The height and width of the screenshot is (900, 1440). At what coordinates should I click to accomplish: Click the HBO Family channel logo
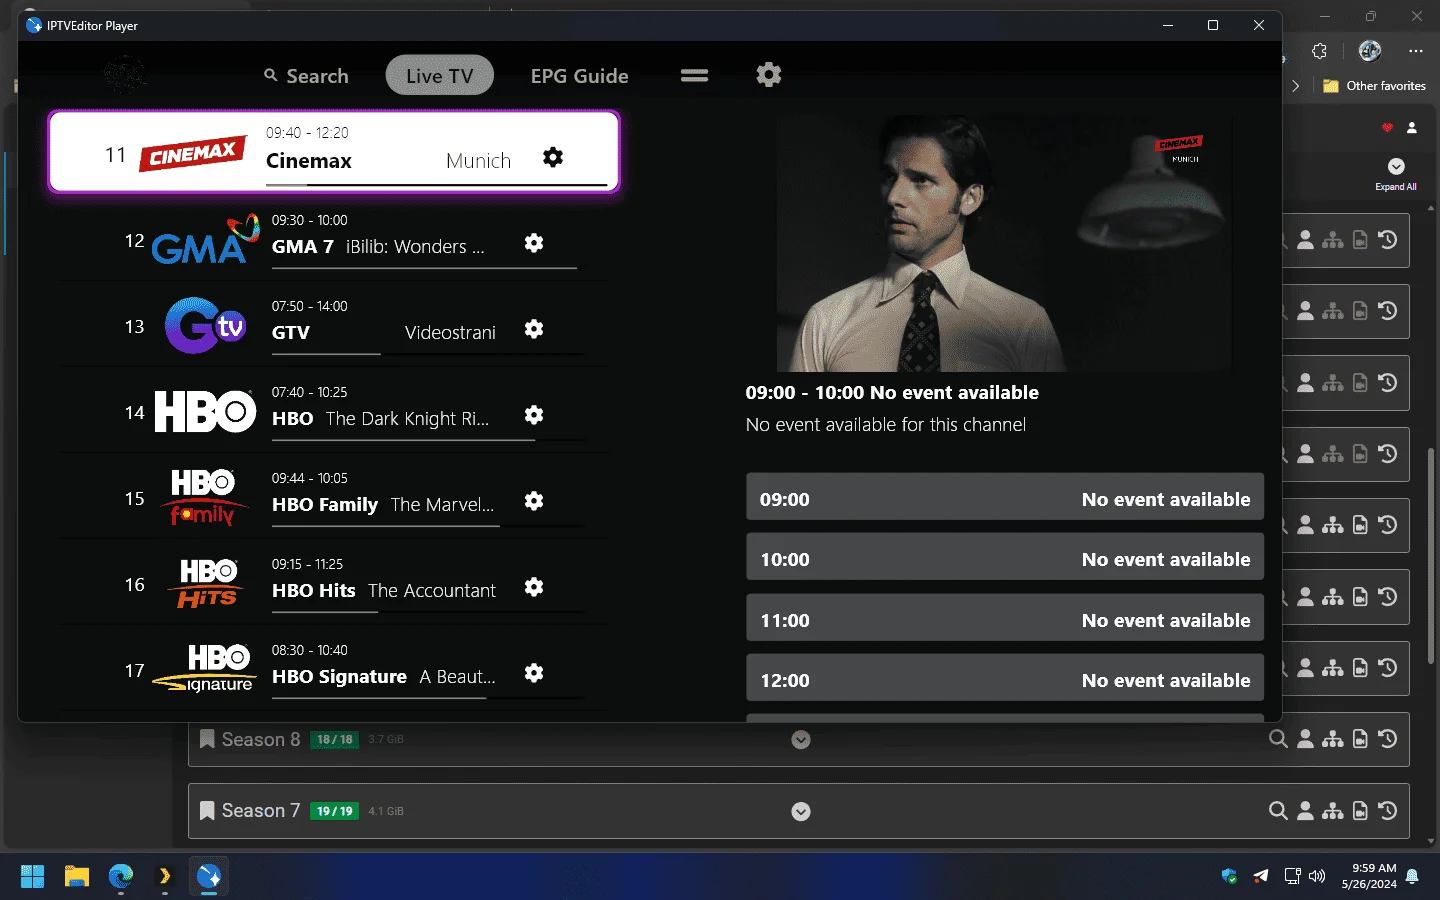coord(204,498)
